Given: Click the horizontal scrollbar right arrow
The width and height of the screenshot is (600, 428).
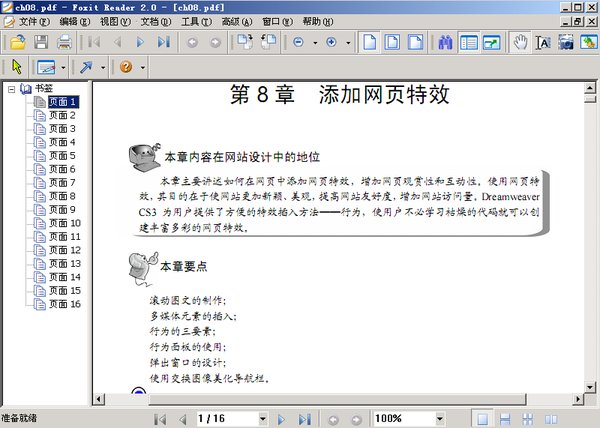Looking at the screenshot, I should (x=578, y=399).
